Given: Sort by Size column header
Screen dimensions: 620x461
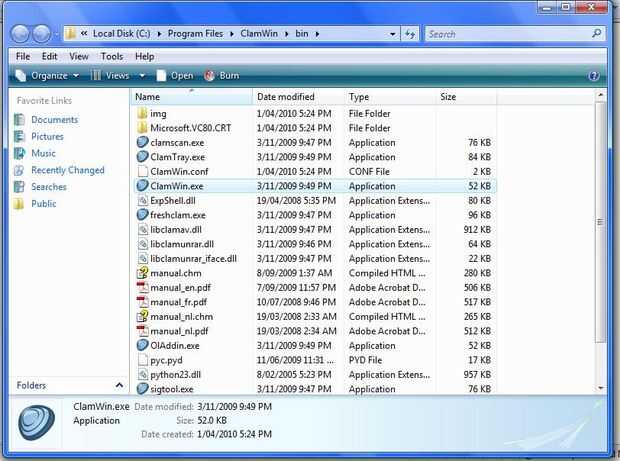Looking at the screenshot, I should pyautogui.click(x=466, y=97).
